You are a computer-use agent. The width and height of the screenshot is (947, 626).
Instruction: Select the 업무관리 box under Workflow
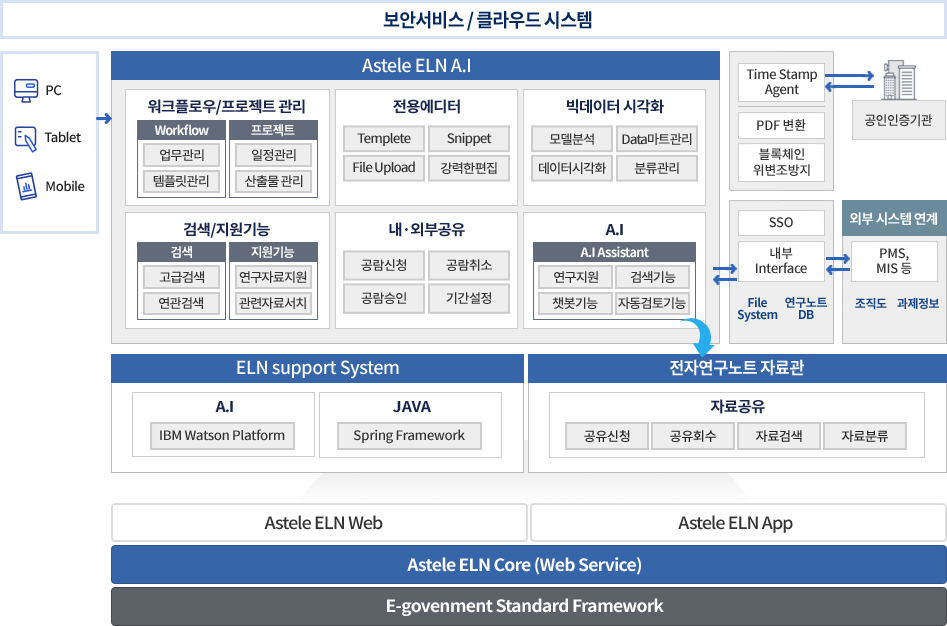tap(182, 155)
